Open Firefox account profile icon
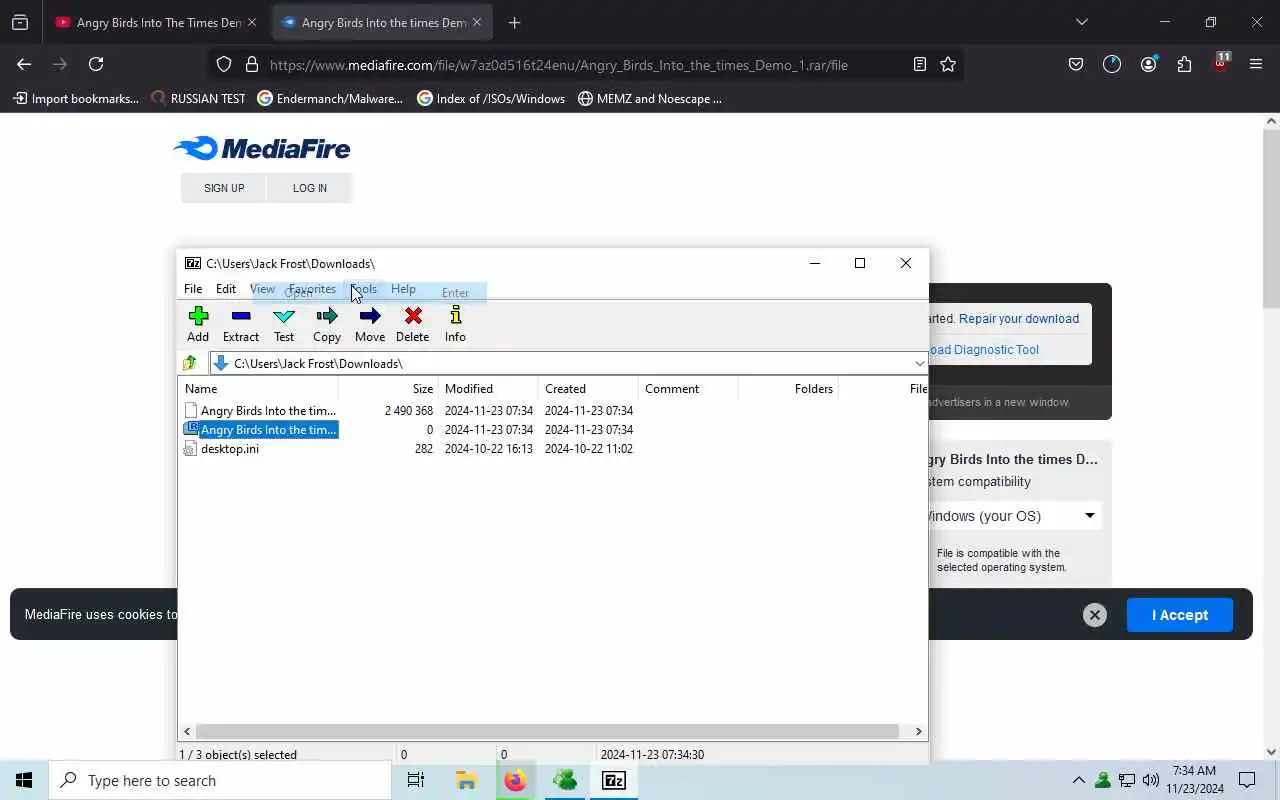Screen dimensions: 1280x800 pos(1148,64)
